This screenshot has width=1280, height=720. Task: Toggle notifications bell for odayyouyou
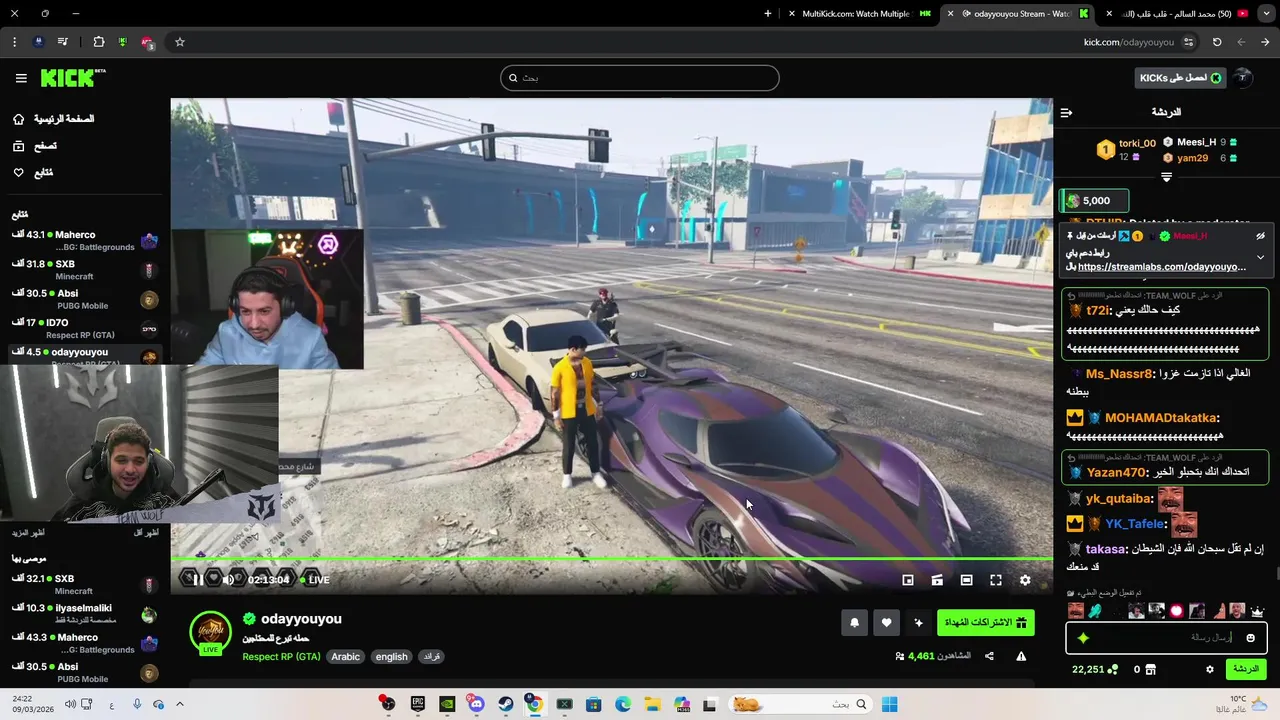point(854,623)
